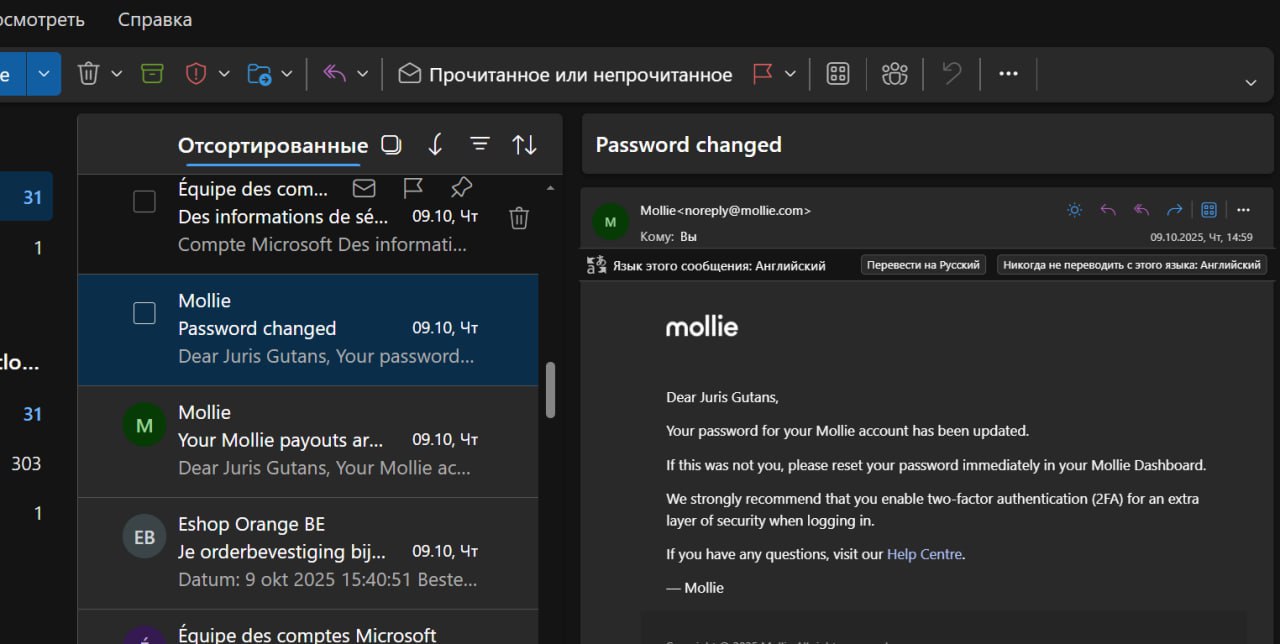Screen dimensions: 1280x644
Task: Click the sort order arrows icon
Action: pyautogui.click(x=524, y=145)
